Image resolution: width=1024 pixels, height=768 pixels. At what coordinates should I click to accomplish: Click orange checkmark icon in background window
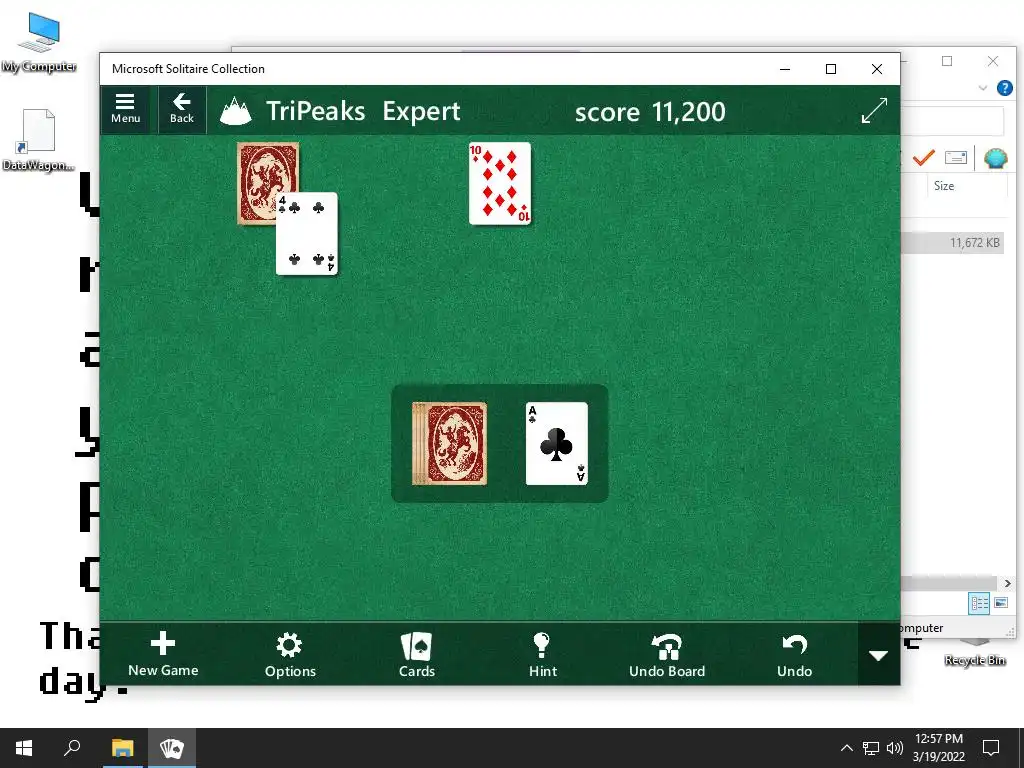click(x=923, y=157)
